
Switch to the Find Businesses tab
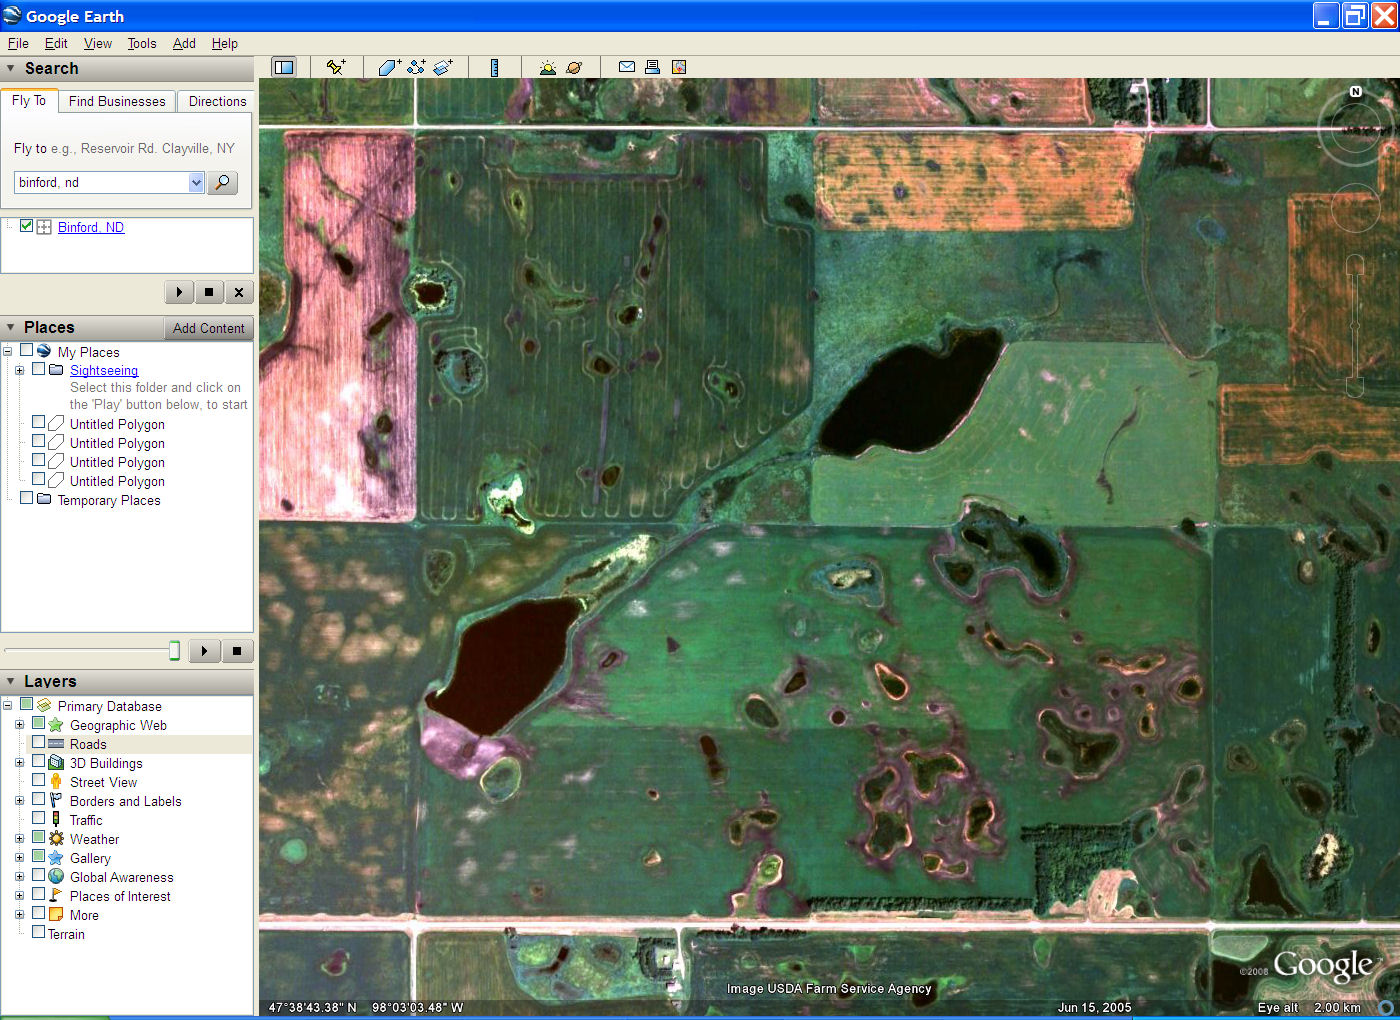pos(117,101)
